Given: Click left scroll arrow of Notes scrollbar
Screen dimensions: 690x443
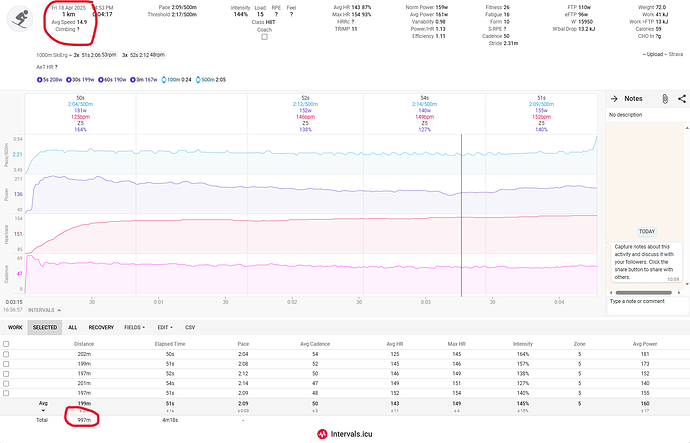Looking at the screenshot, I should [610, 293].
